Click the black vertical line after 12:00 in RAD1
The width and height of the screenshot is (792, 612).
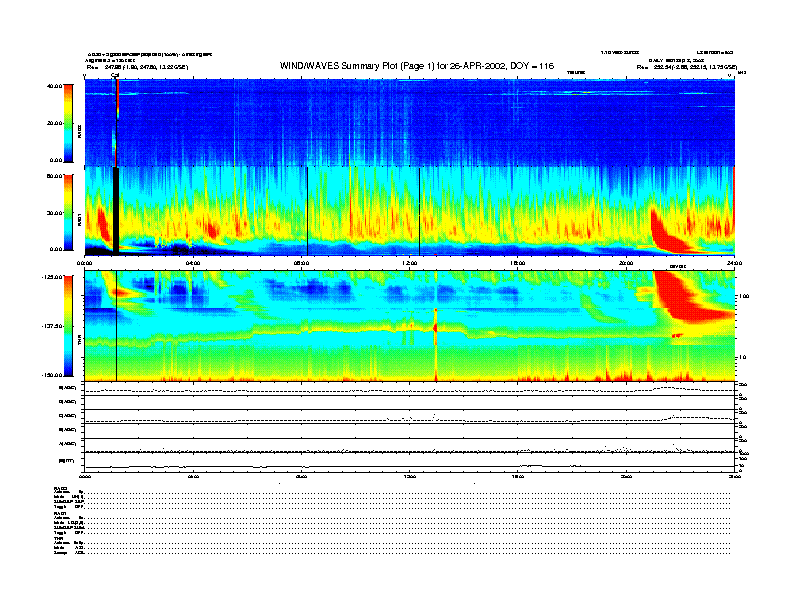tap(419, 211)
